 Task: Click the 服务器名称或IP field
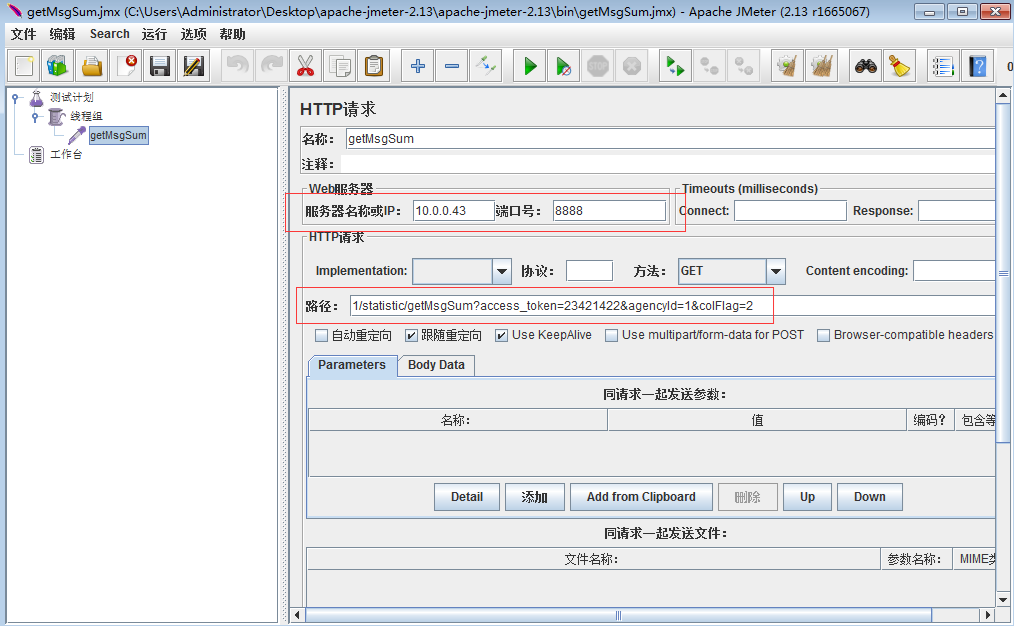453,211
